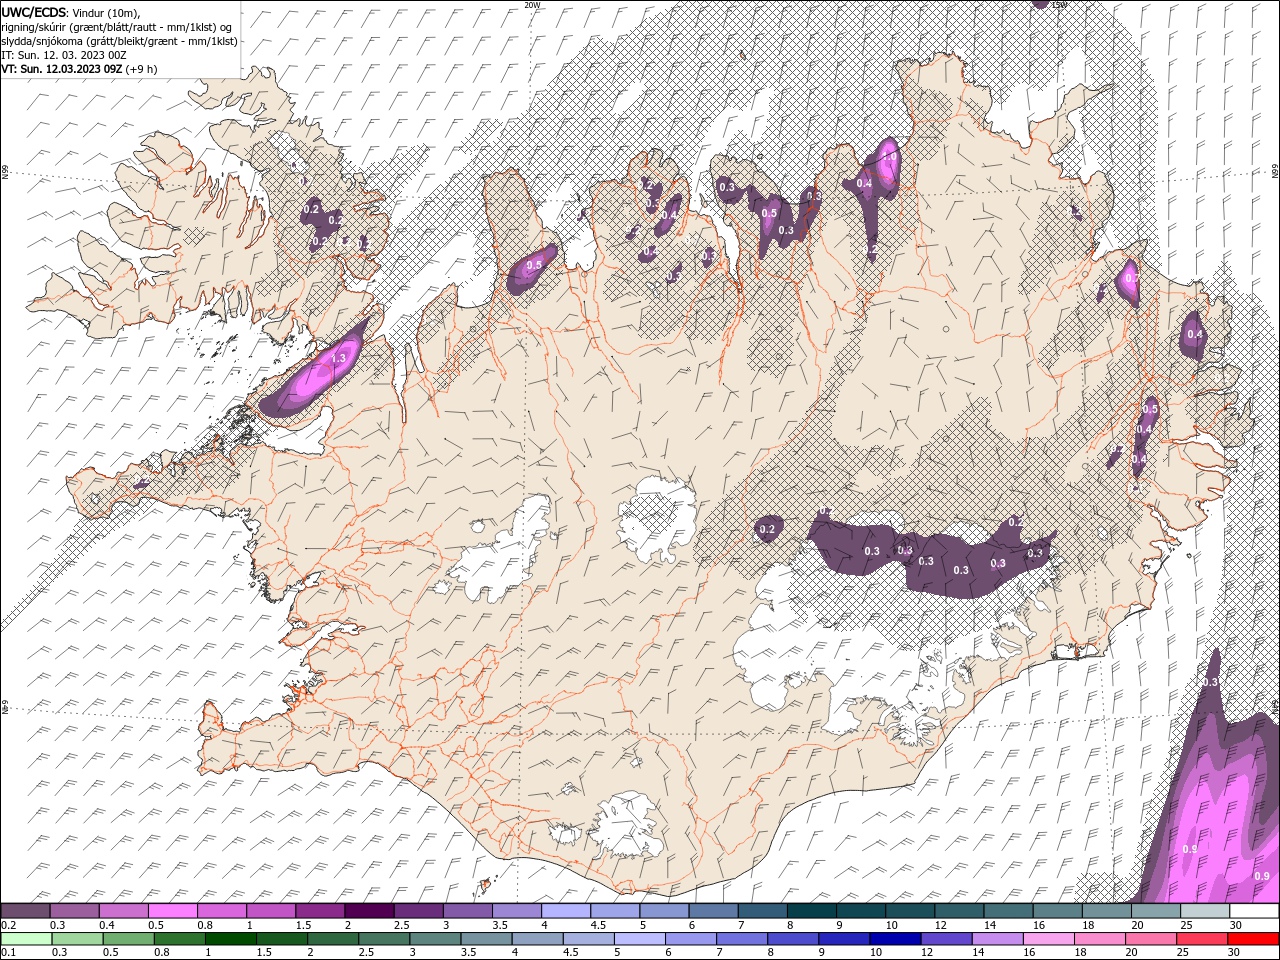Select rain legend swatch between 20 and 25

tap(1151, 939)
